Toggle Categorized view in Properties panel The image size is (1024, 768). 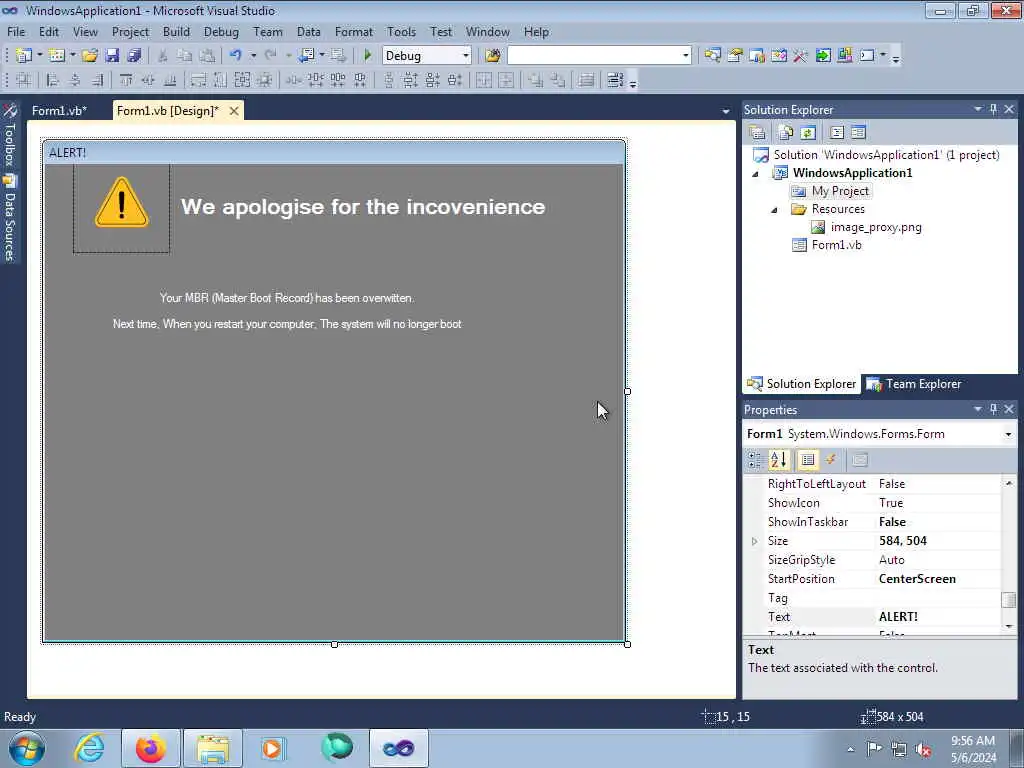pyautogui.click(x=755, y=460)
